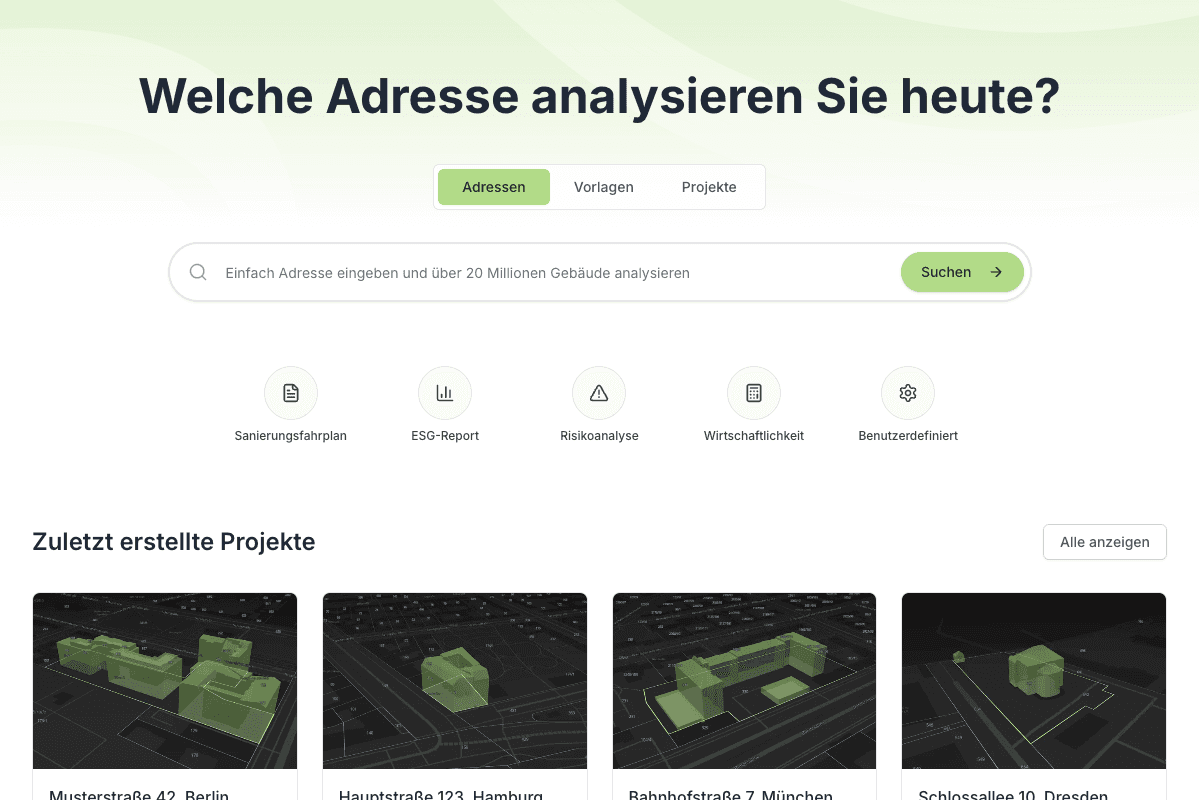Click the magnifier icon in the search bar
The image size is (1199, 800).
pos(197,271)
